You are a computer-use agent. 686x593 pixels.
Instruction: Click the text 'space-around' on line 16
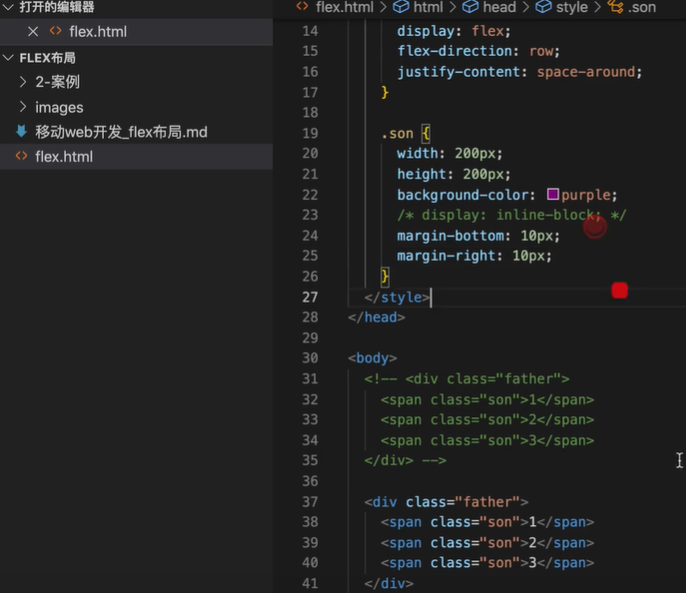[586, 72]
